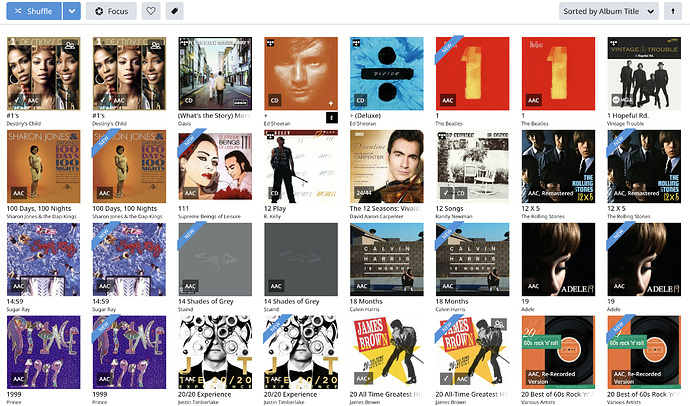This screenshot has width=690, height=406.
Task: Open the 12 Songs album cover
Action: tap(473, 166)
